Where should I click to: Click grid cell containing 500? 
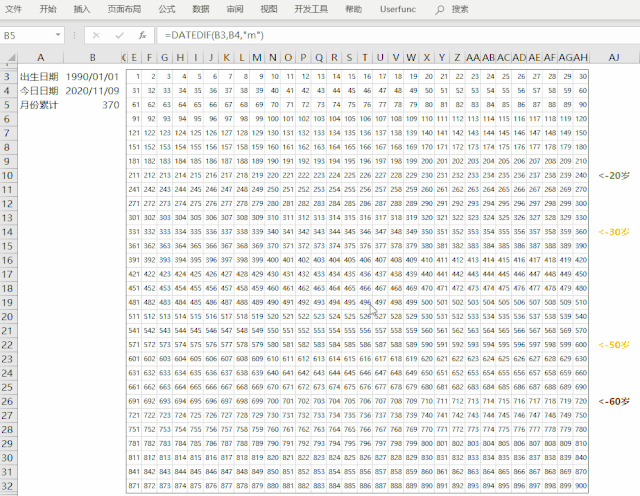coord(427,302)
